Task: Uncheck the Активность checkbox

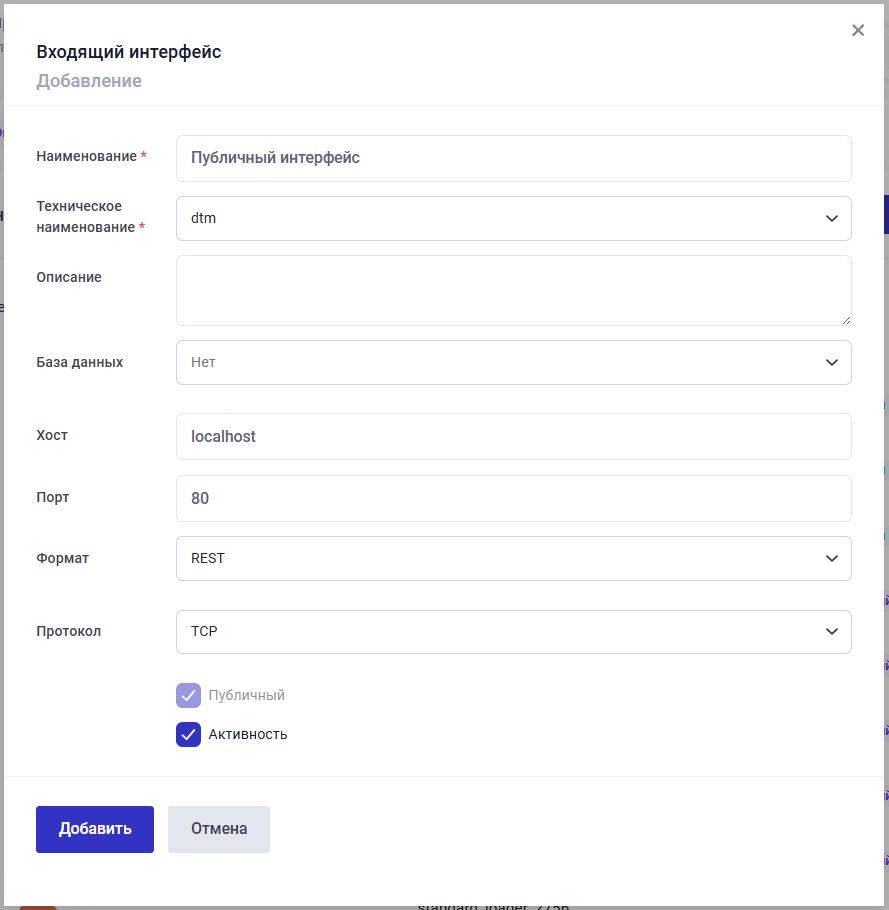Action: tap(189, 734)
